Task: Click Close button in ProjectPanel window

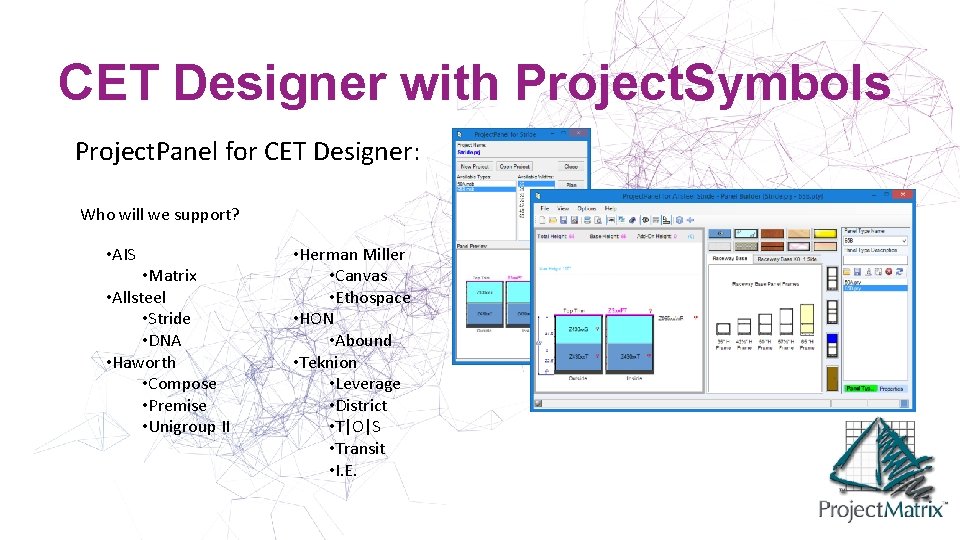Action: [571, 167]
